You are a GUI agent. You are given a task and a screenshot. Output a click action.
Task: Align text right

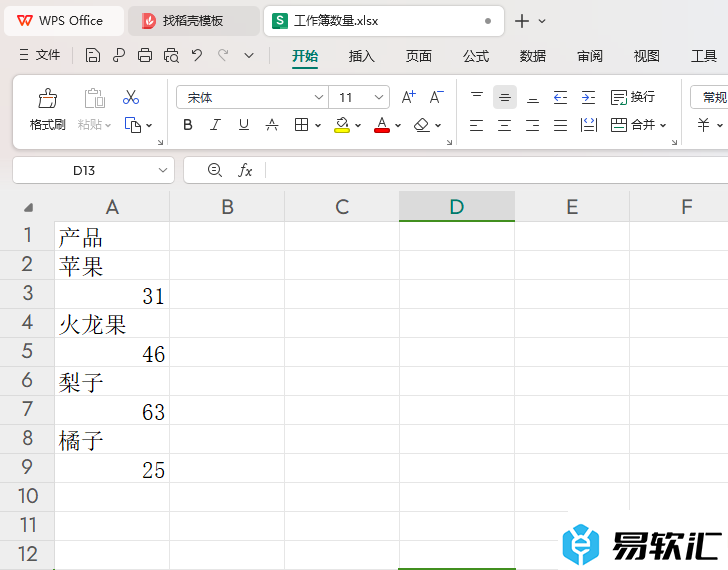533,125
